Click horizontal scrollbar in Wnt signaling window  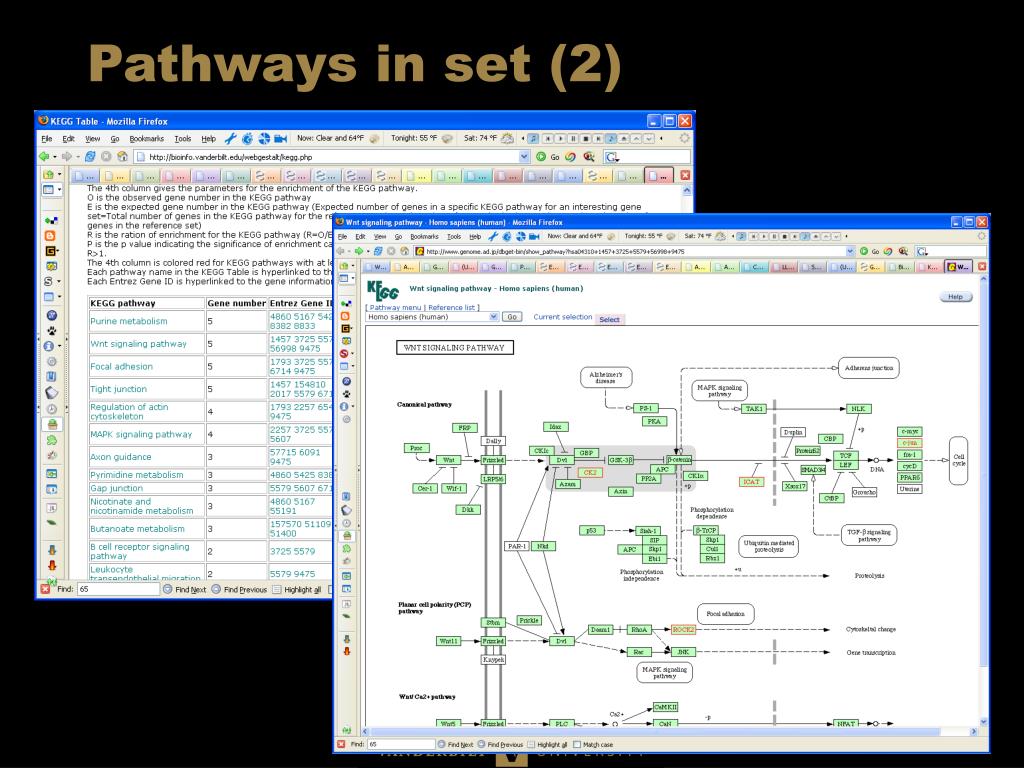coord(669,732)
